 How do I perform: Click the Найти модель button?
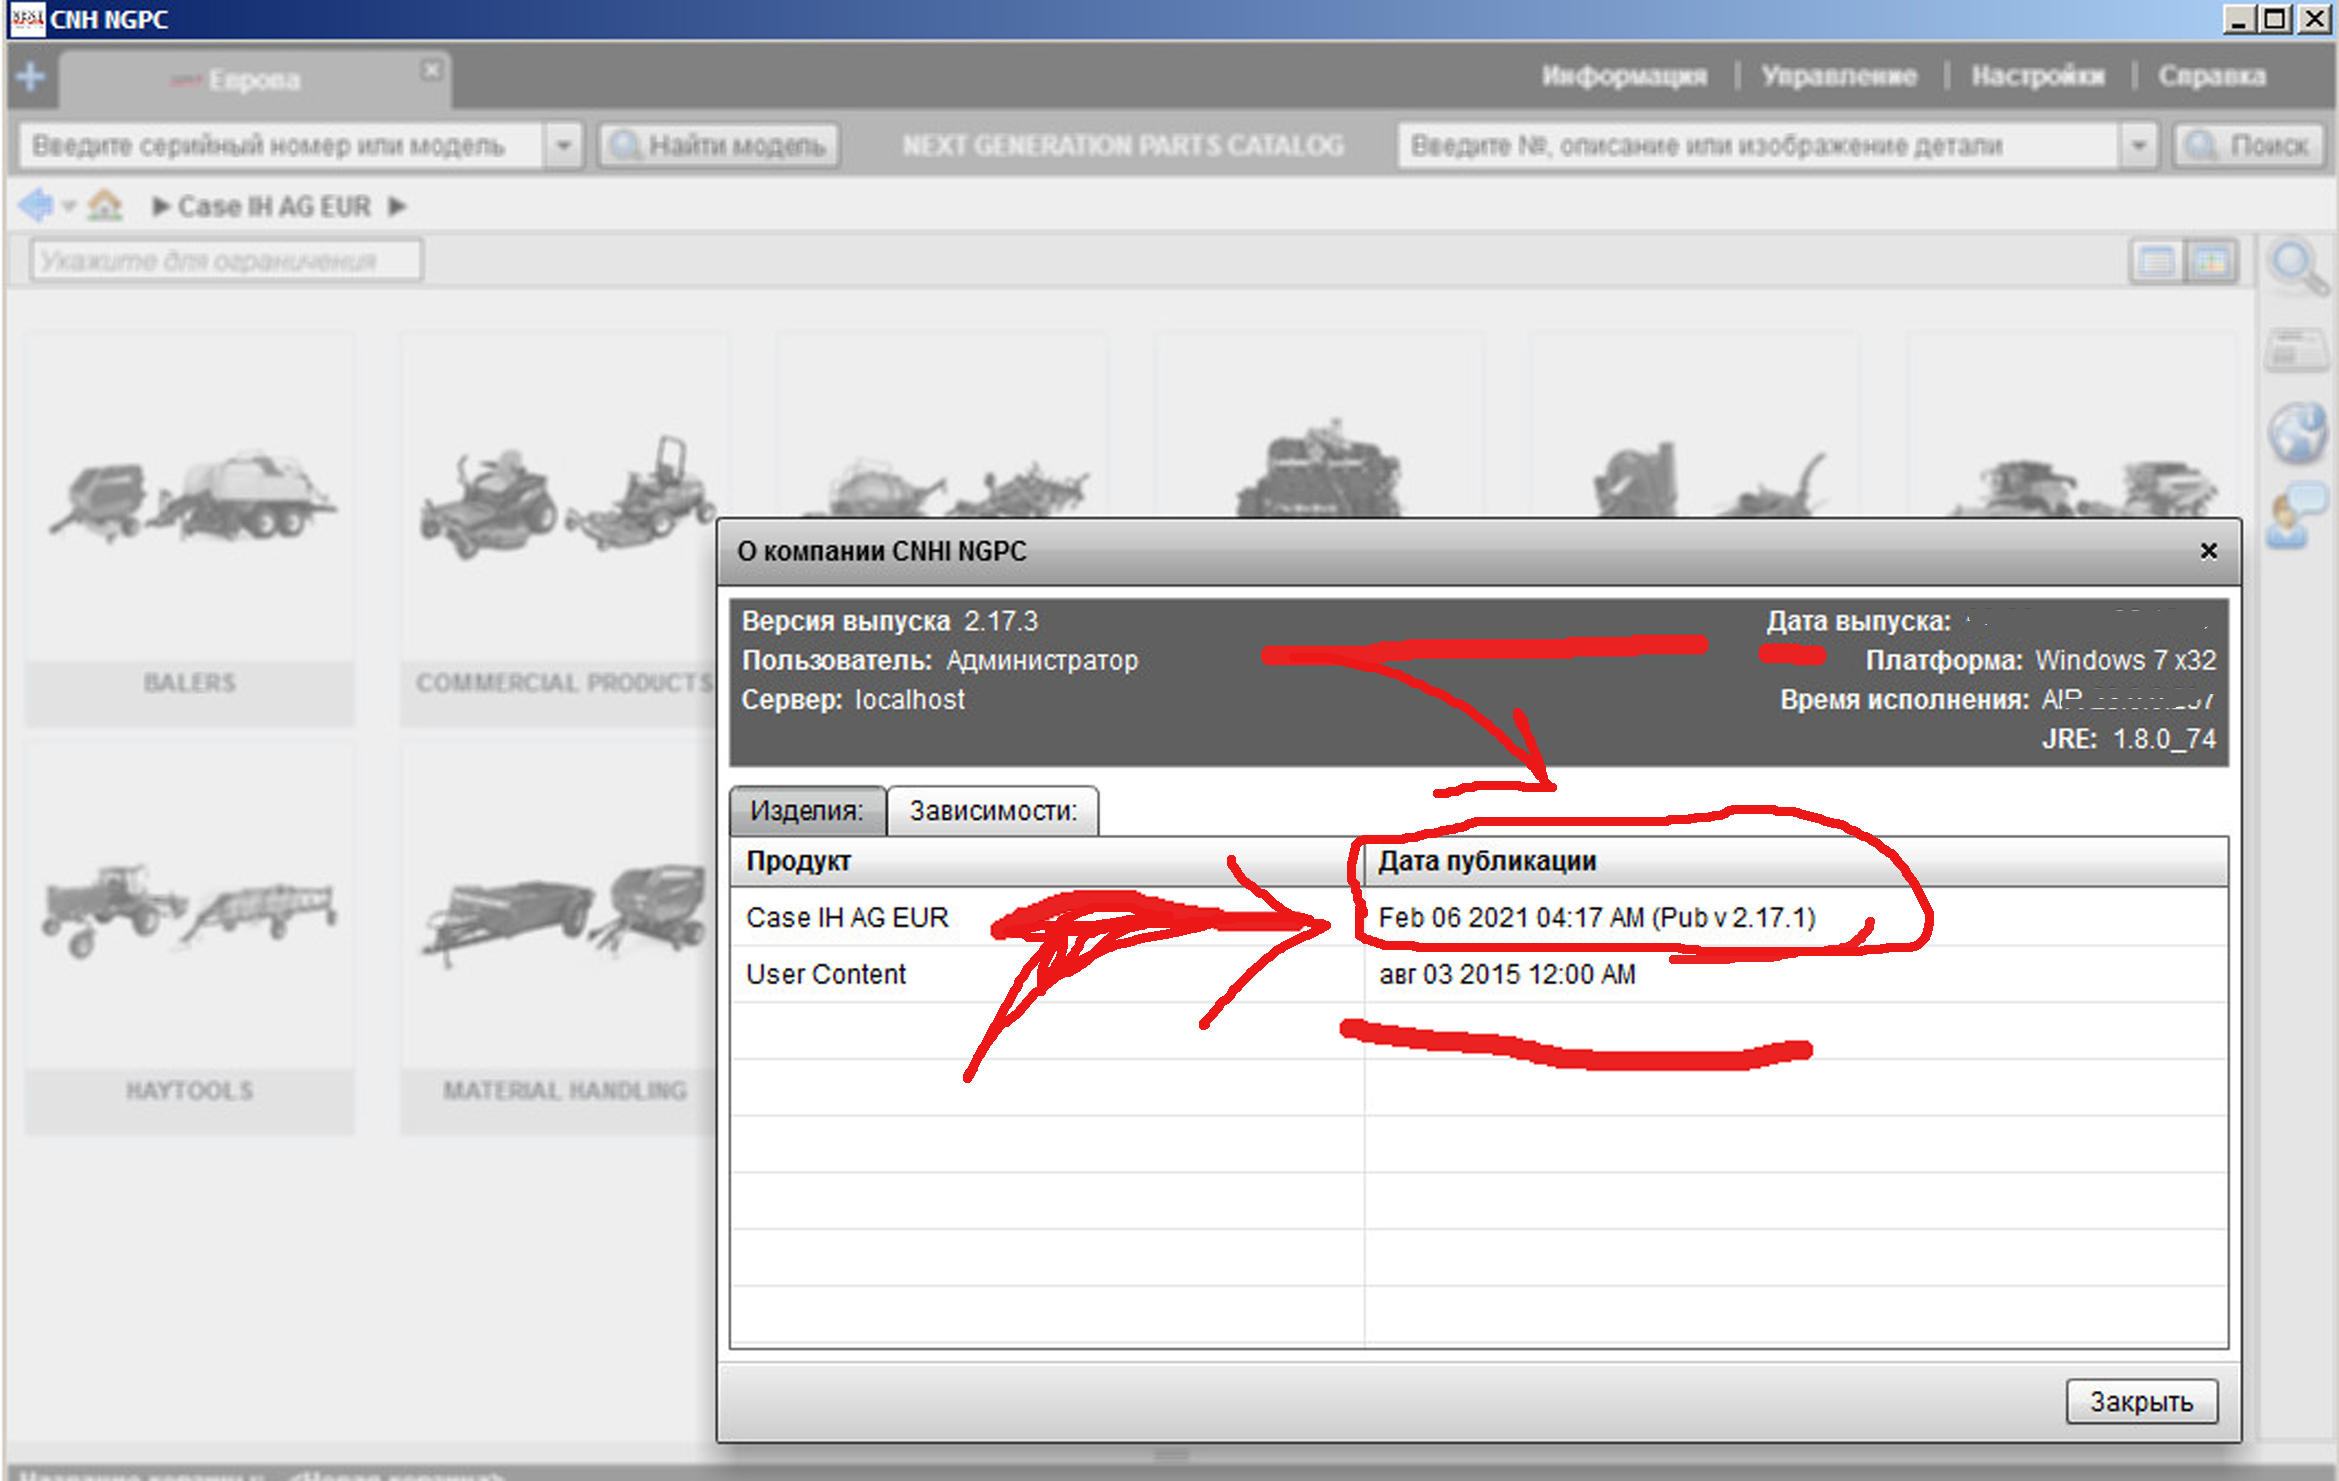pyautogui.click(x=719, y=146)
